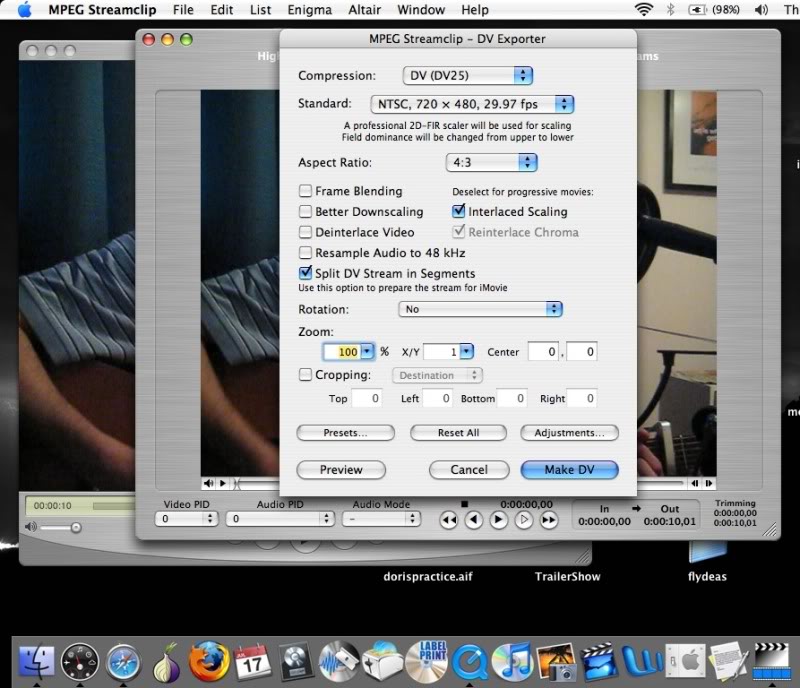Image resolution: width=800 pixels, height=688 pixels.
Task: Launch iTunes from the dock
Action: pyautogui.click(x=512, y=662)
